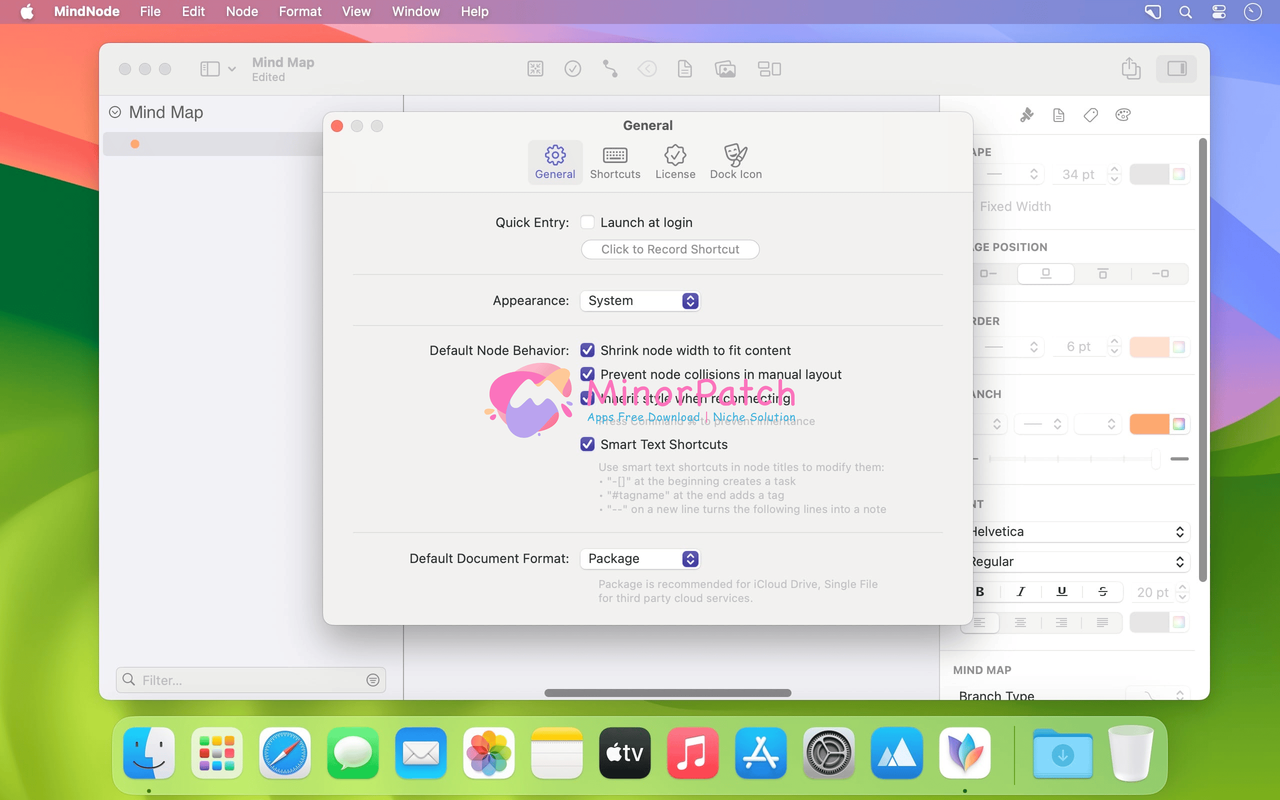Click the 6 pt border width stepper
Screen dimensions: 1280x800
tap(1114, 347)
